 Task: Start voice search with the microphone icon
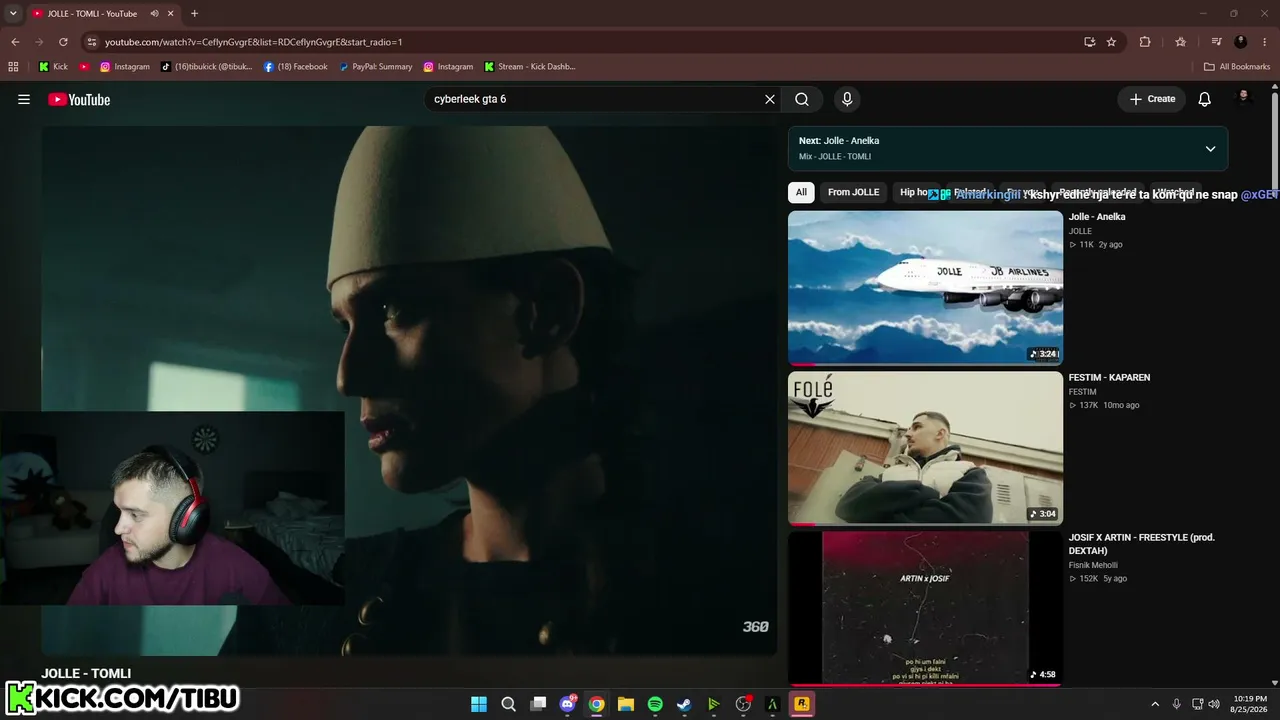click(x=847, y=99)
